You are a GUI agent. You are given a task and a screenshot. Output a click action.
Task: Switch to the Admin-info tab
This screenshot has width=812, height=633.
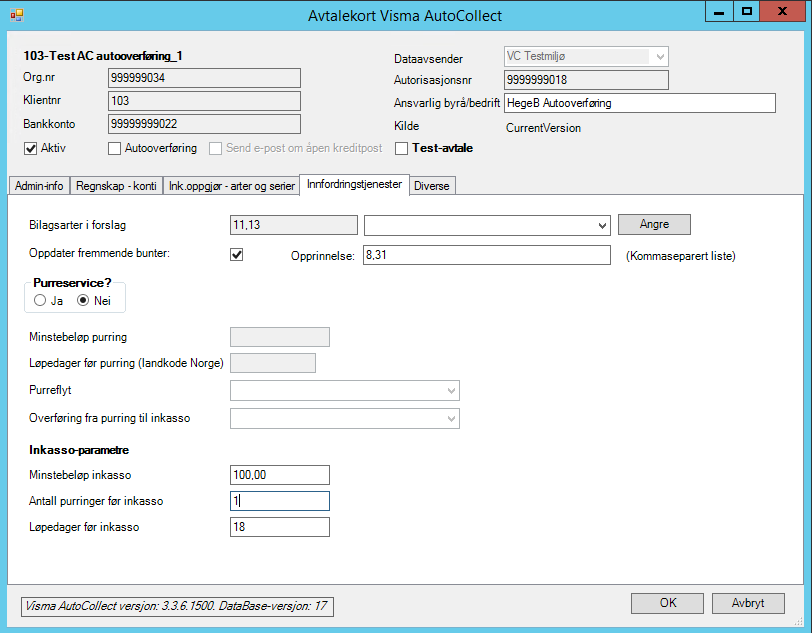39,186
